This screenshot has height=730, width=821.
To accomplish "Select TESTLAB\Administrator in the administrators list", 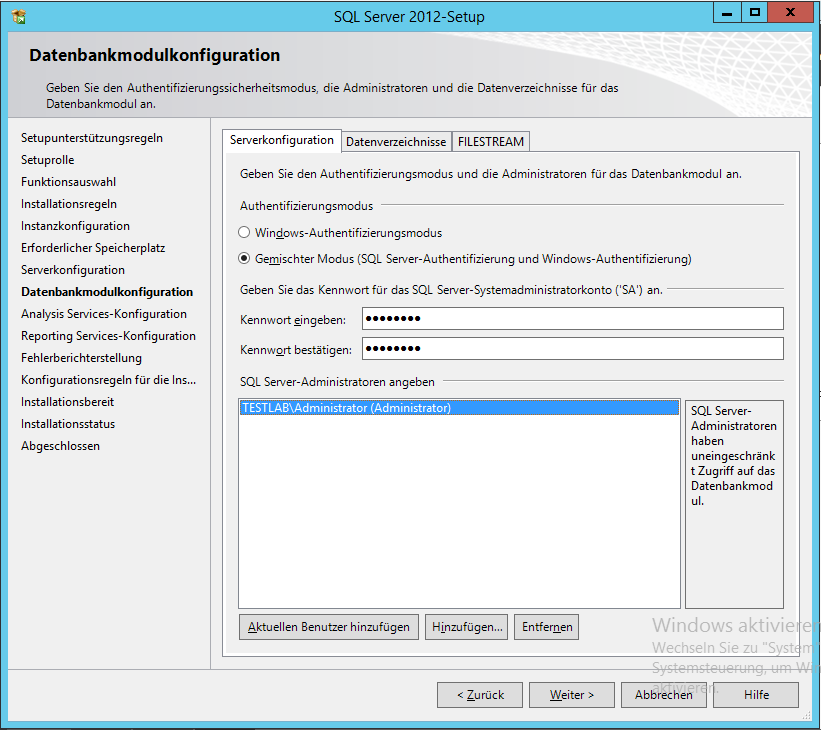I will [x=459, y=408].
